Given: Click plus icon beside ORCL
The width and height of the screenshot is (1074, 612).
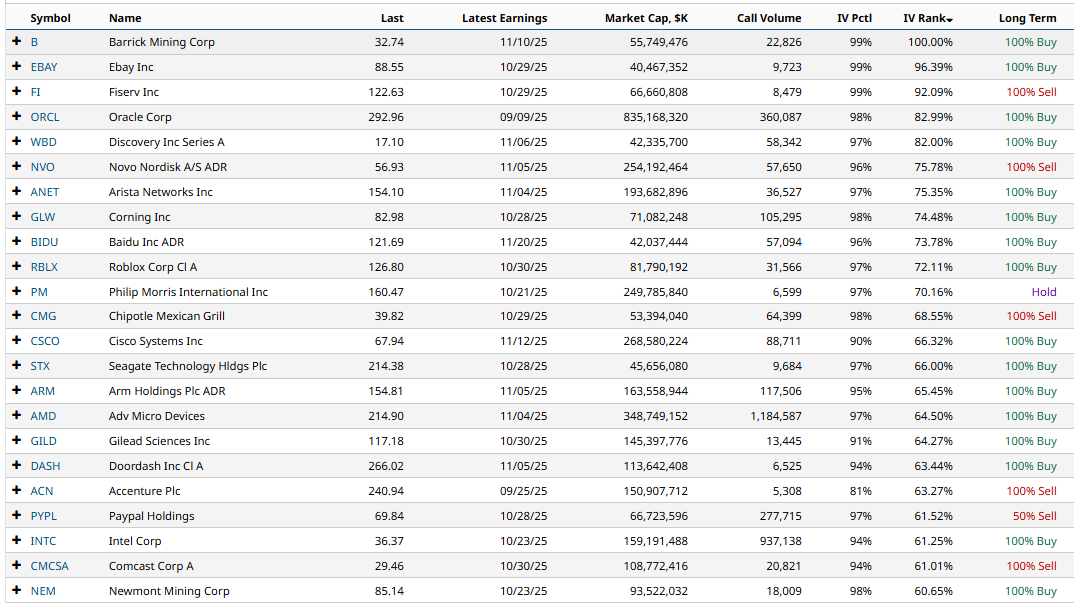Looking at the screenshot, I should tap(16, 117).
